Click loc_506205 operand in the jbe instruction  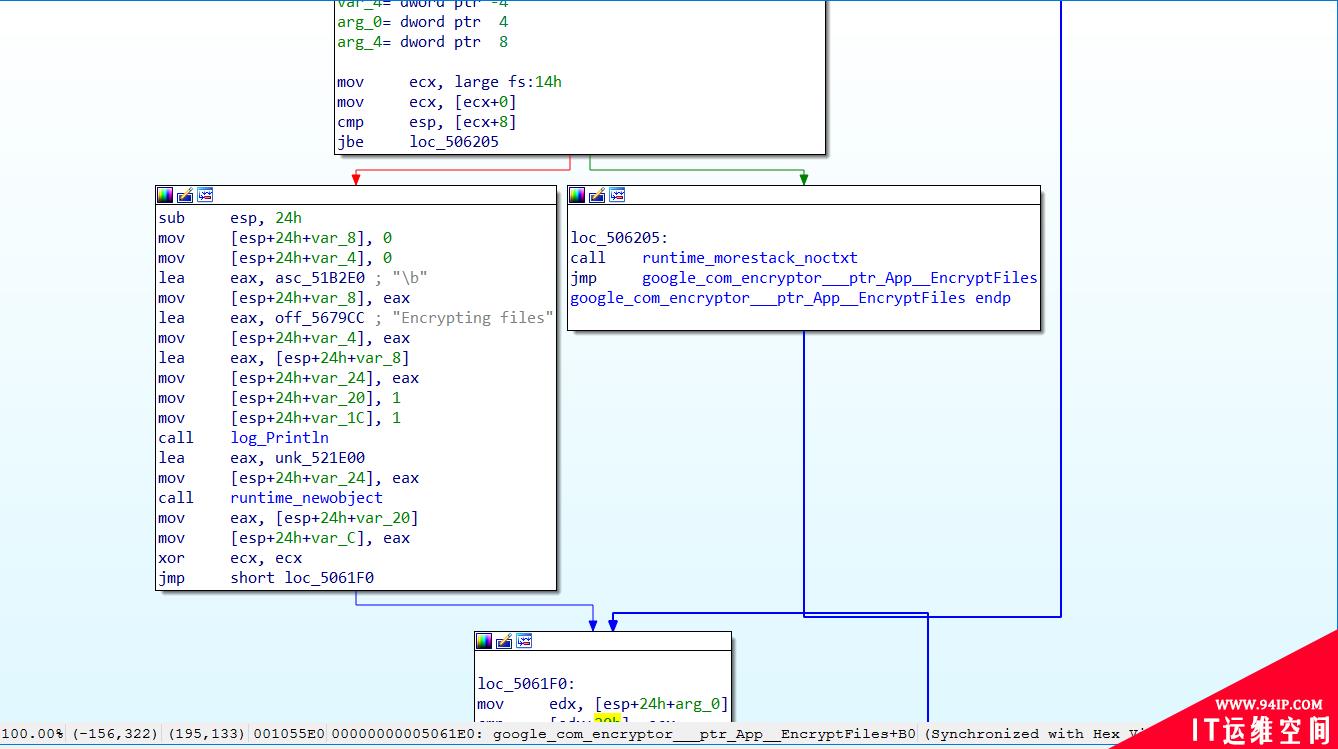pos(454,142)
